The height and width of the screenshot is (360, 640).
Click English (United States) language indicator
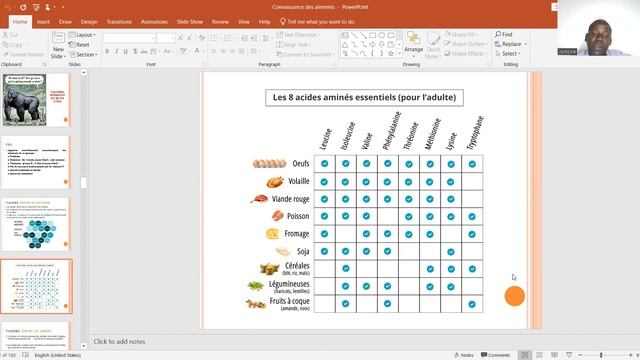pyautogui.click(x=58, y=355)
